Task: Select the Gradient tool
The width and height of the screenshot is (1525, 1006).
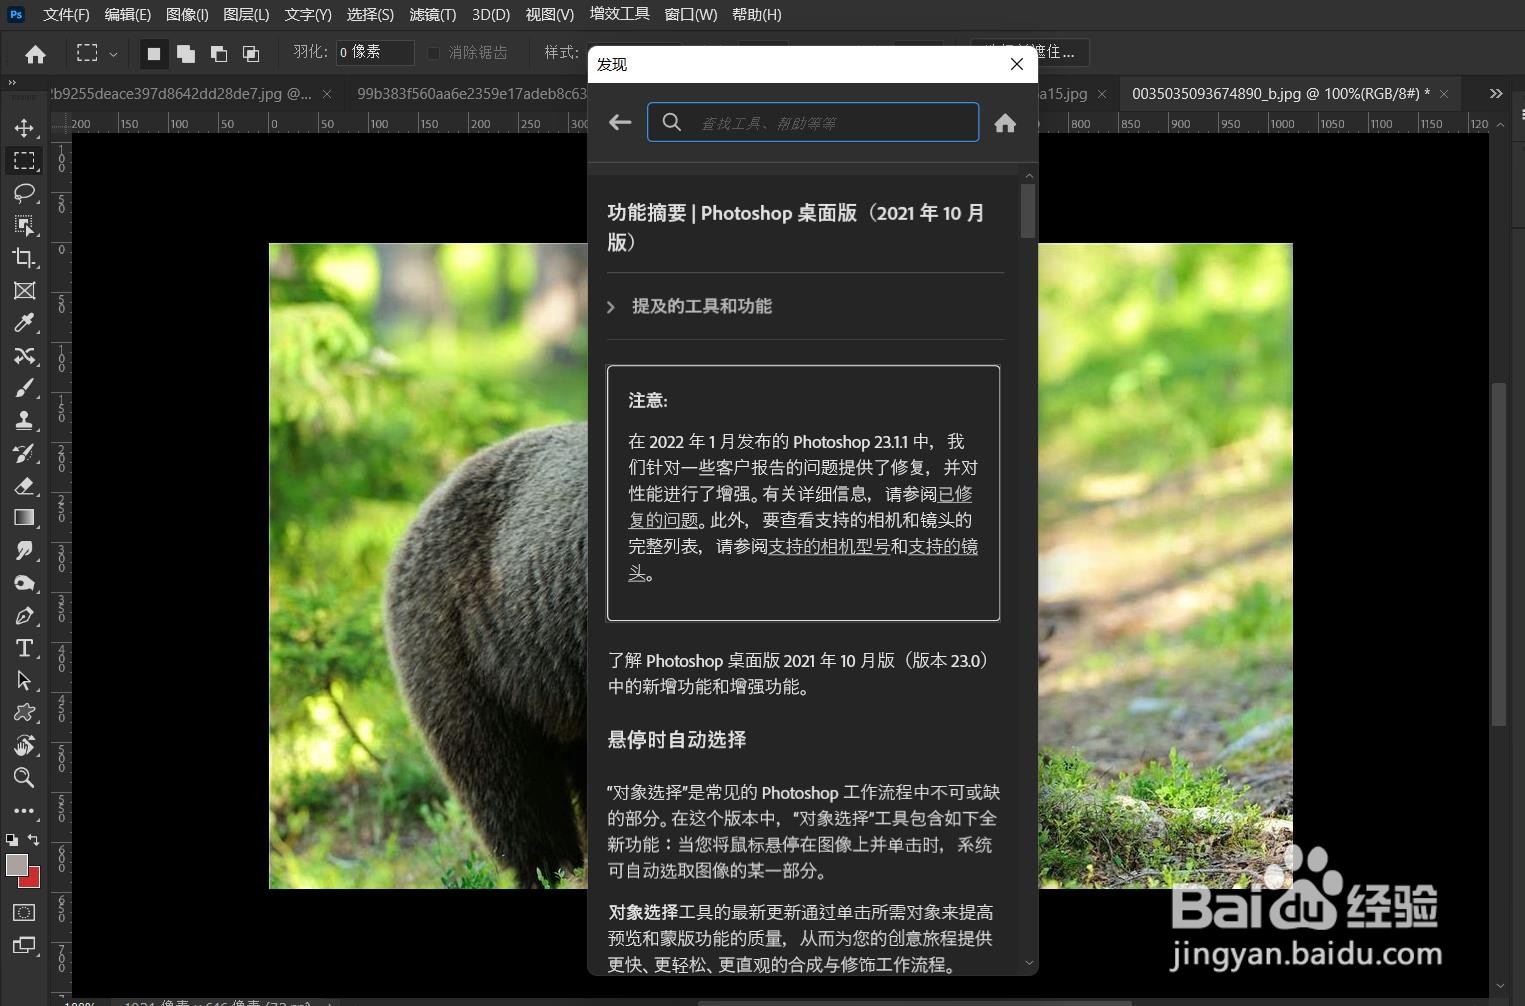Action: tap(24, 518)
